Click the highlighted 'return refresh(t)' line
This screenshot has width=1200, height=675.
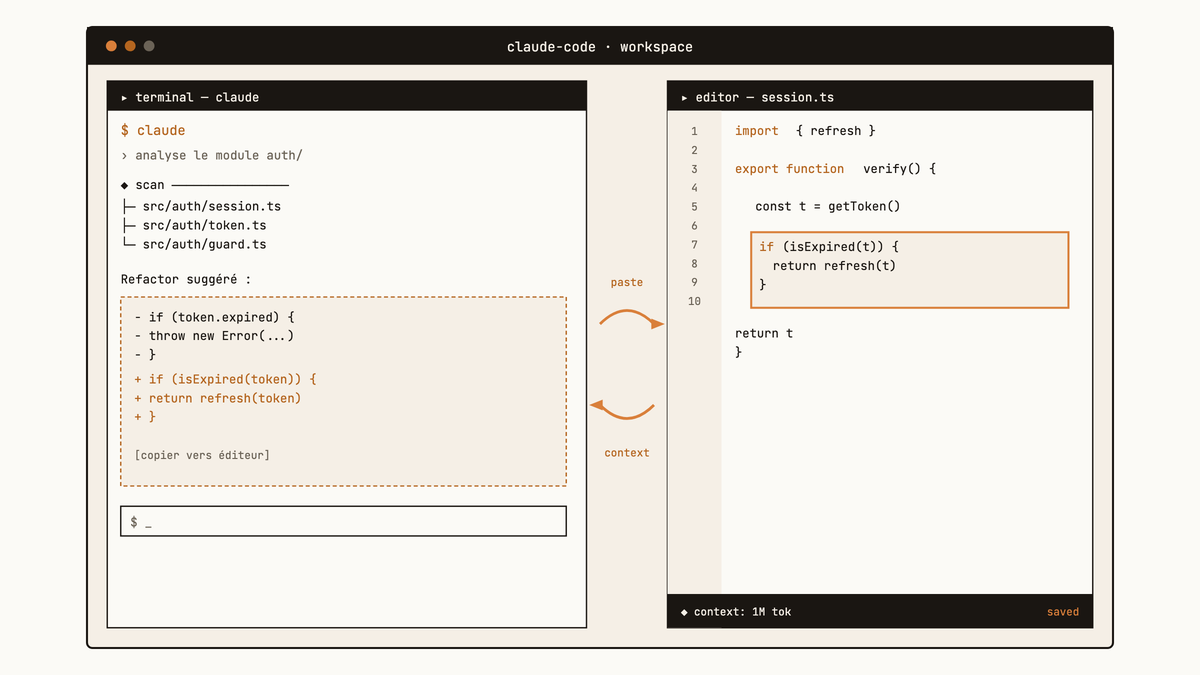point(834,265)
